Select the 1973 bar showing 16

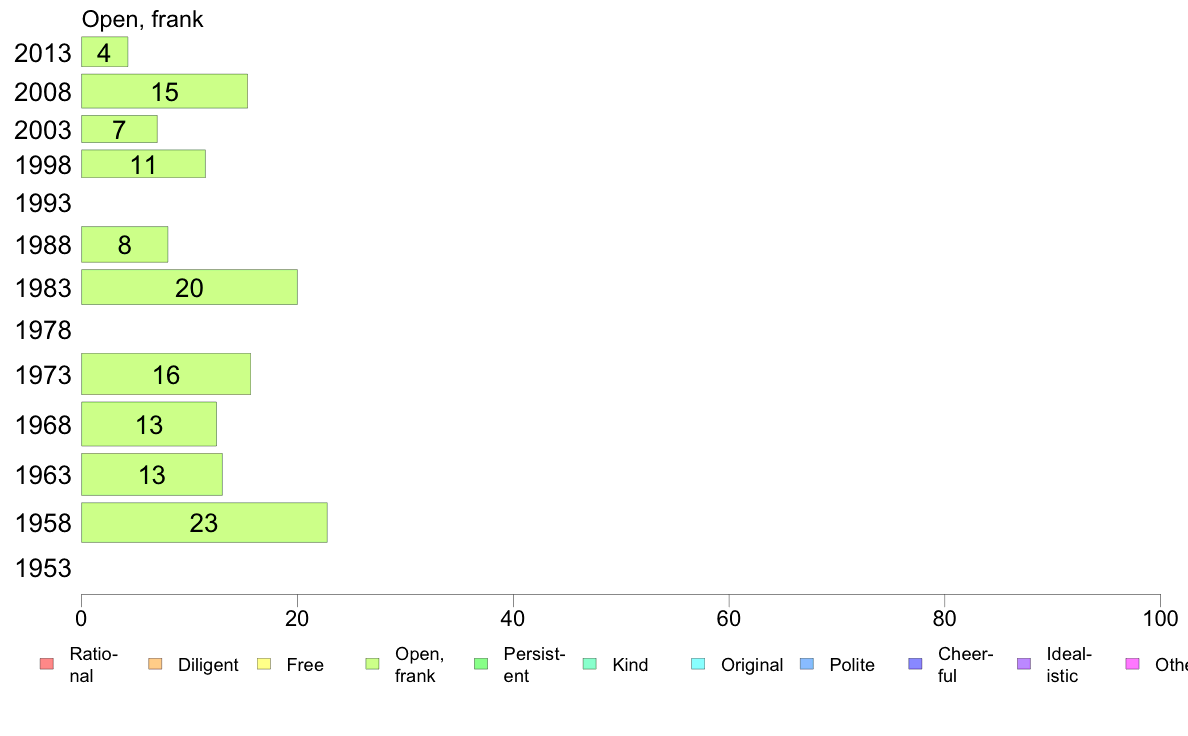tap(166, 374)
